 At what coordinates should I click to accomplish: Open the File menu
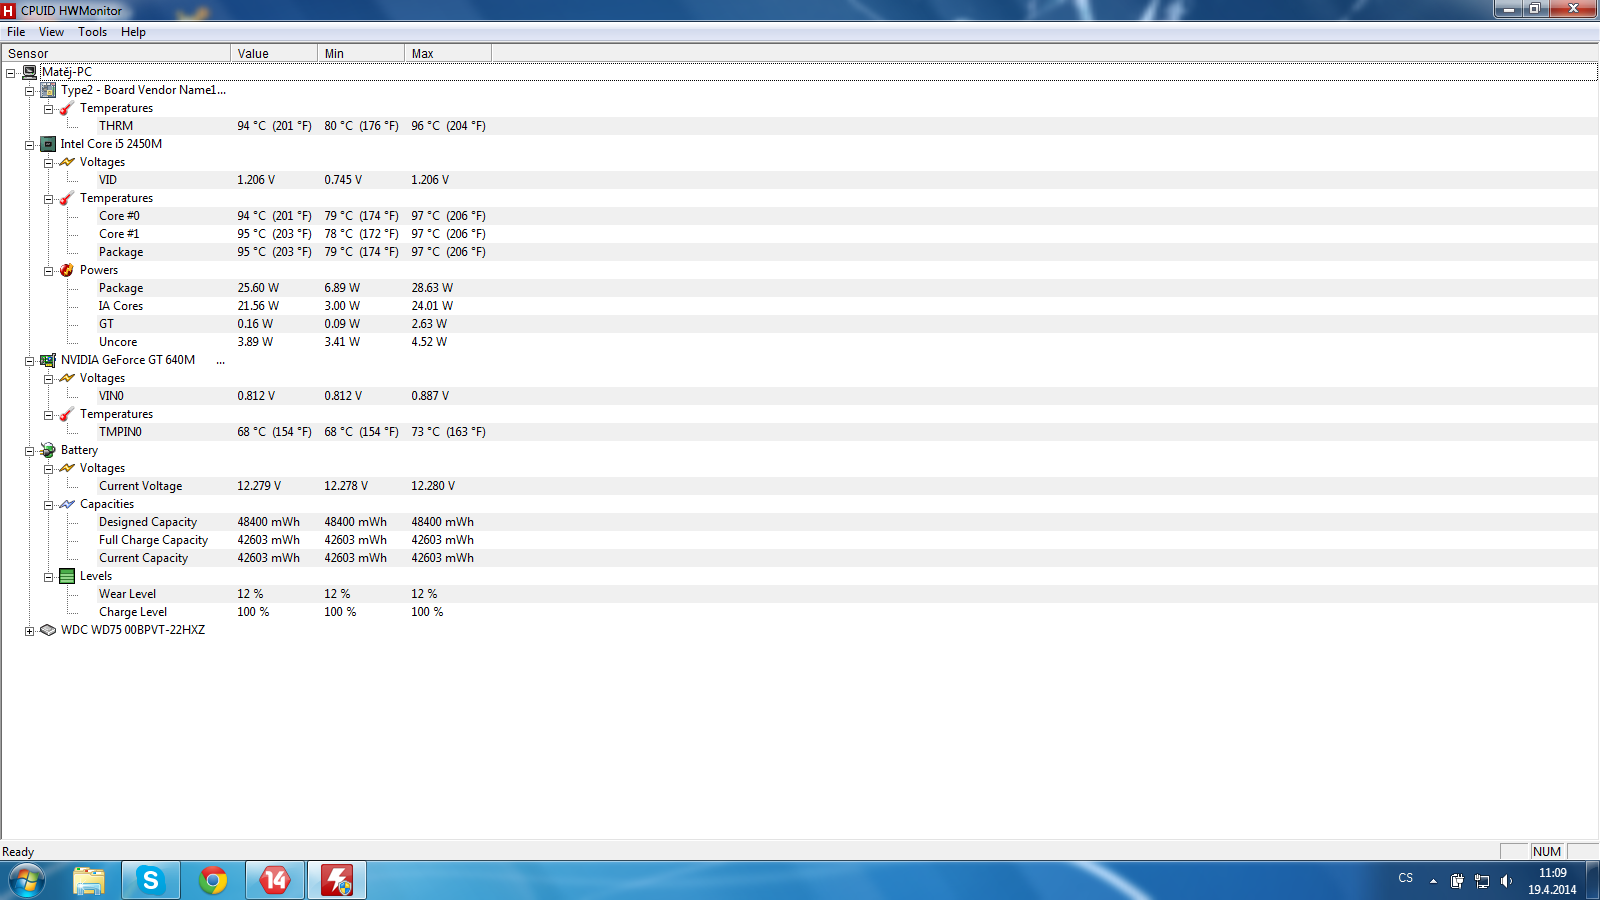(x=16, y=32)
